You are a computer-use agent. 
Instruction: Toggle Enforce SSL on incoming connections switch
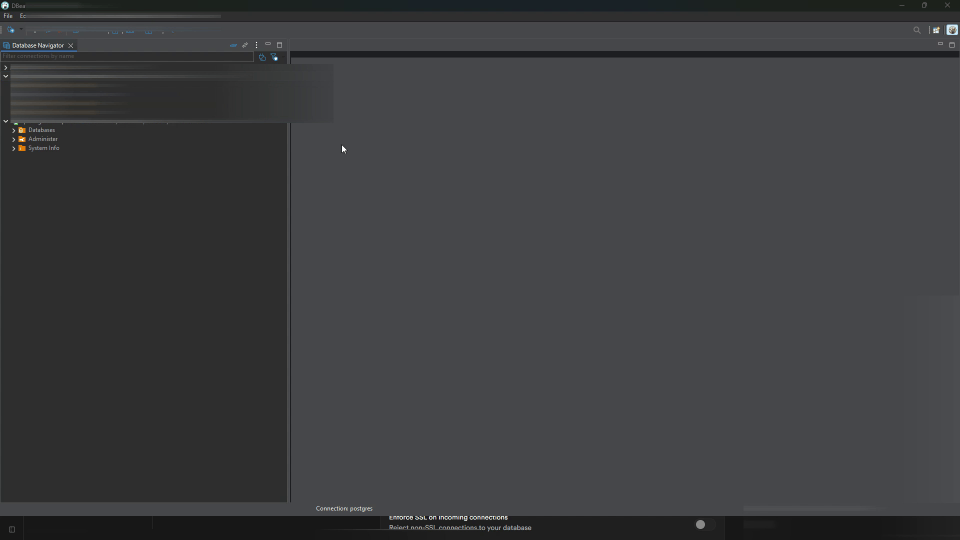(705, 525)
